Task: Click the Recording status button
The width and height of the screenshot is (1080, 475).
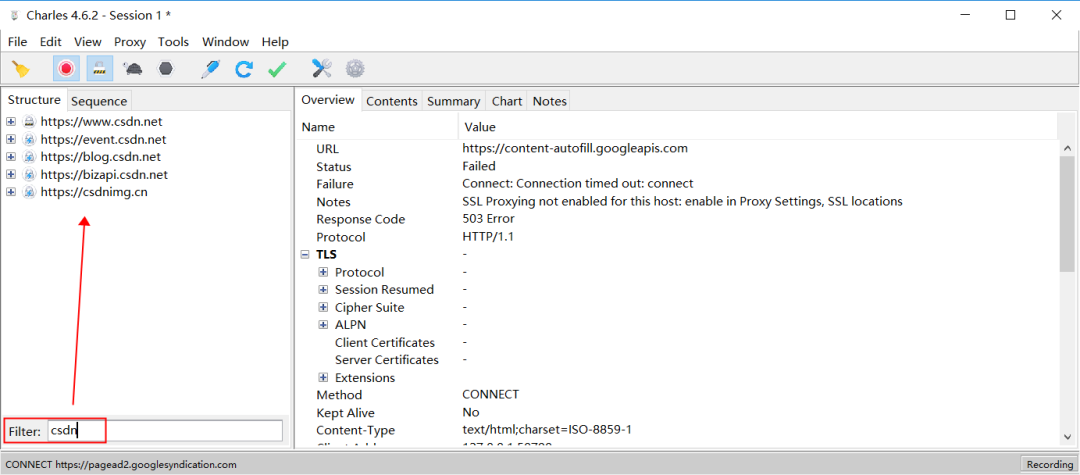Action: (x=1047, y=465)
